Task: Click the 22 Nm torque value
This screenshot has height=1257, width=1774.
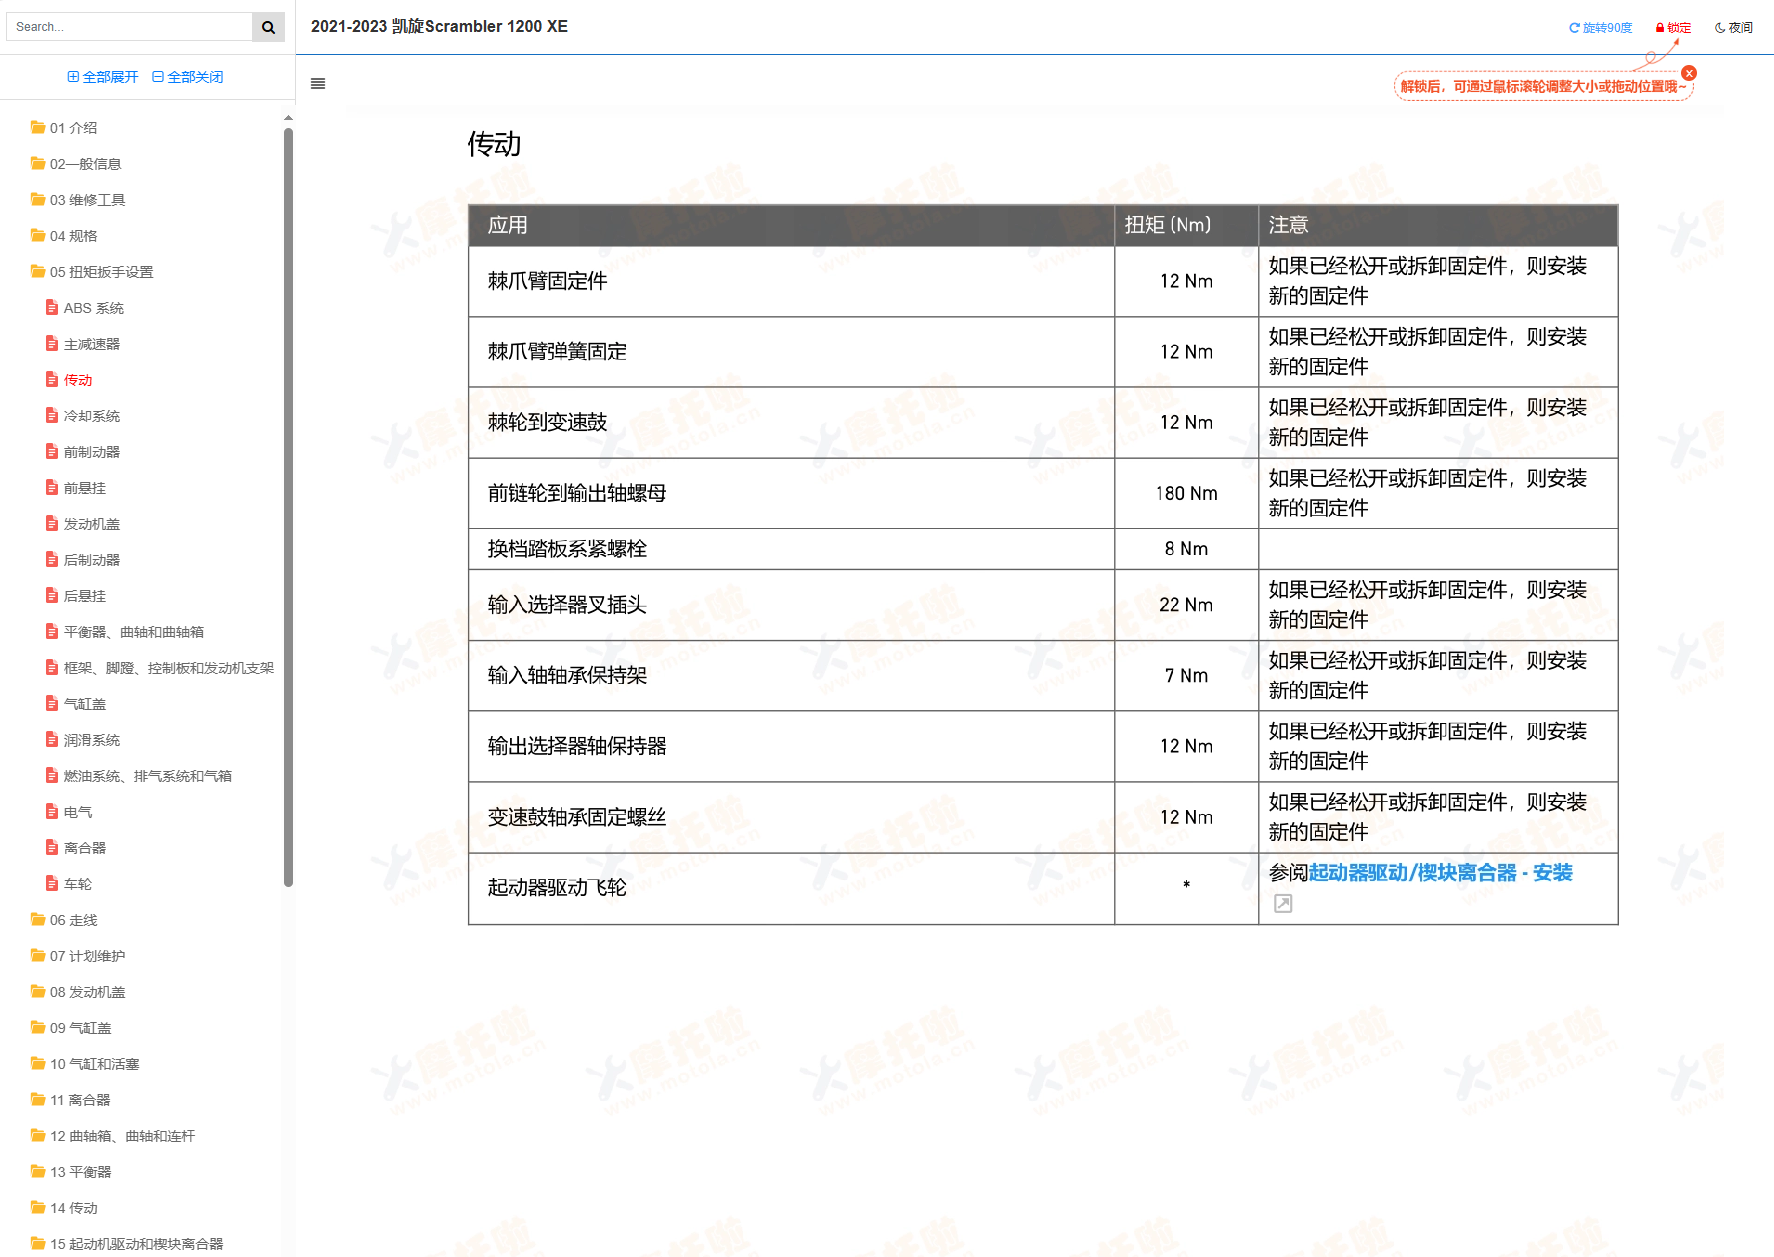Action: (1187, 605)
